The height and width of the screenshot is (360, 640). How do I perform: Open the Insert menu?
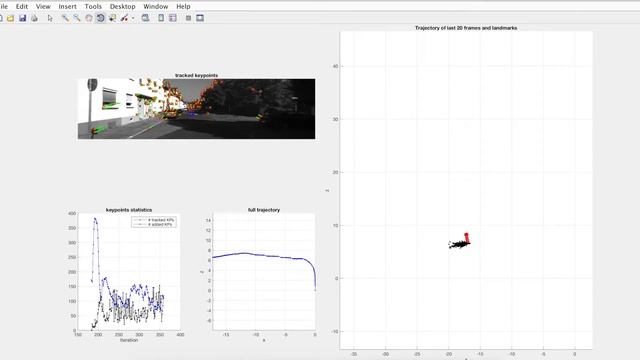pyautogui.click(x=67, y=7)
